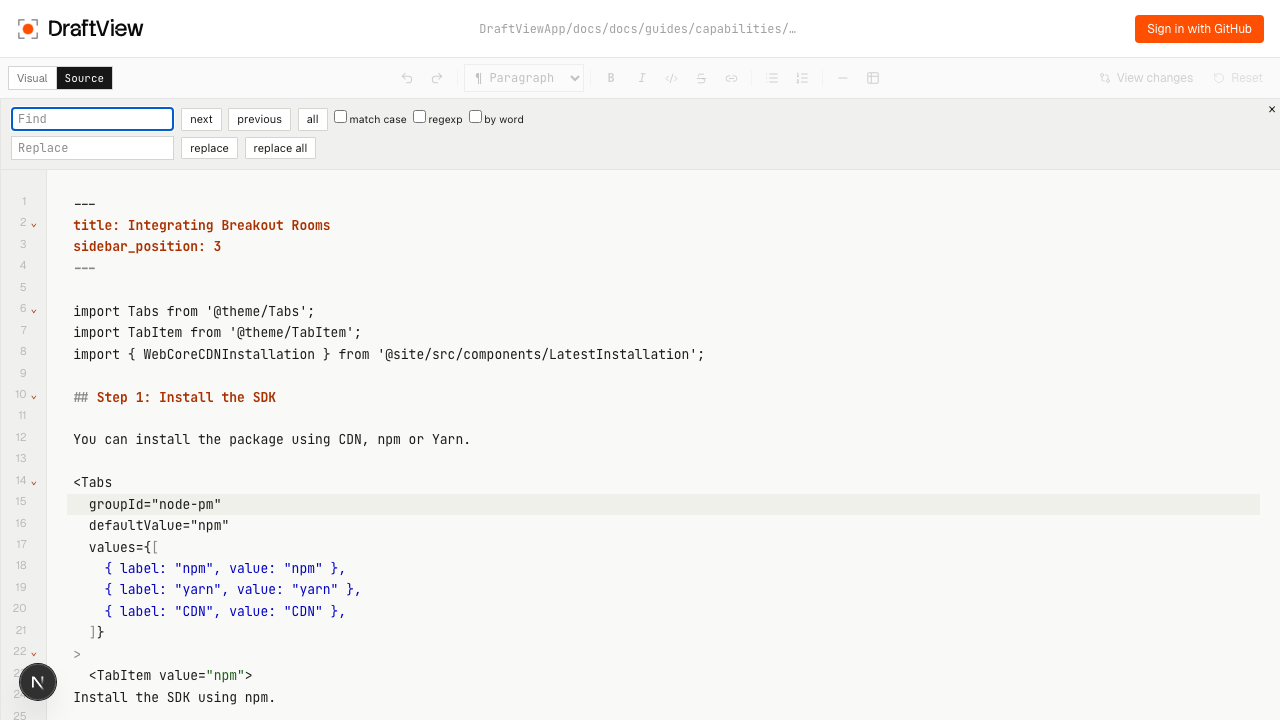1280x720 pixels.
Task: Open the Paragraph block type dropdown
Action: point(524,78)
